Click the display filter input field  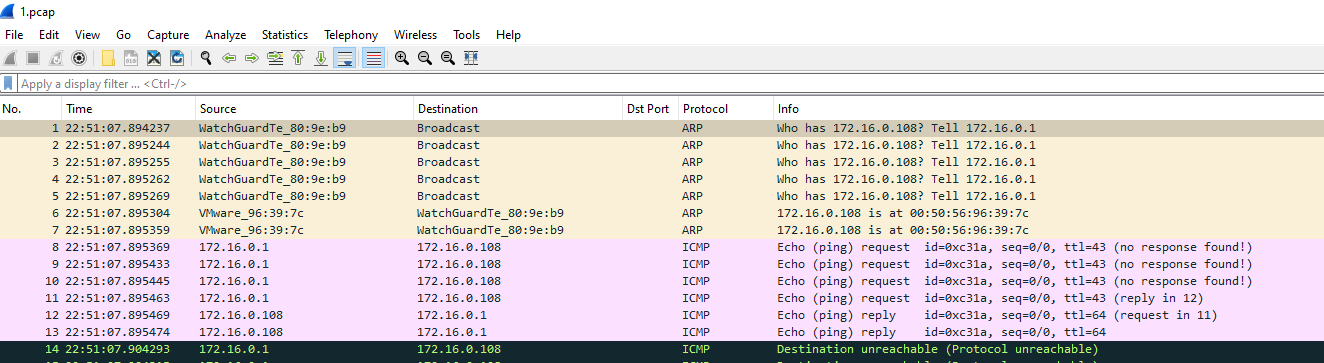pyautogui.click(x=670, y=84)
